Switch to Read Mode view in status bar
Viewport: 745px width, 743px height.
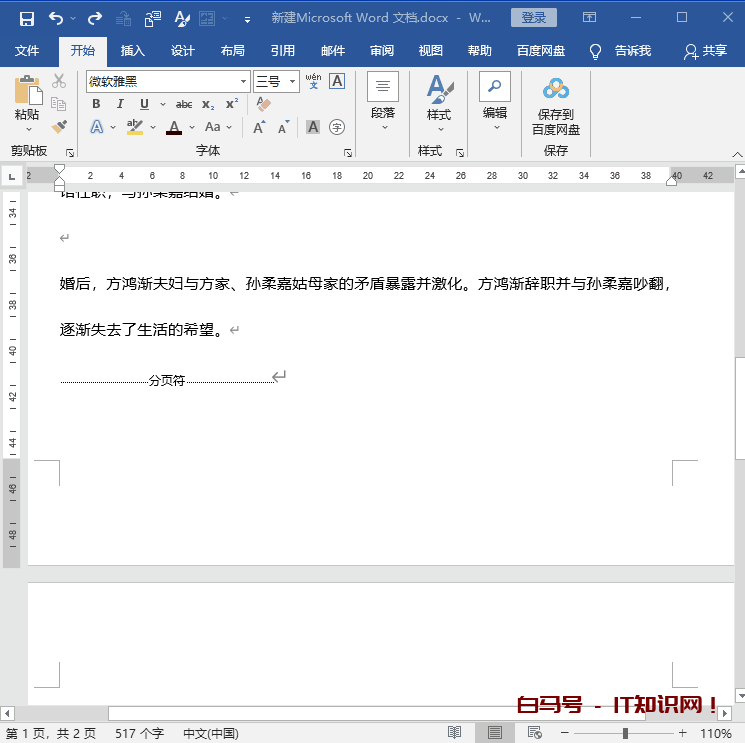click(x=454, y=733)
